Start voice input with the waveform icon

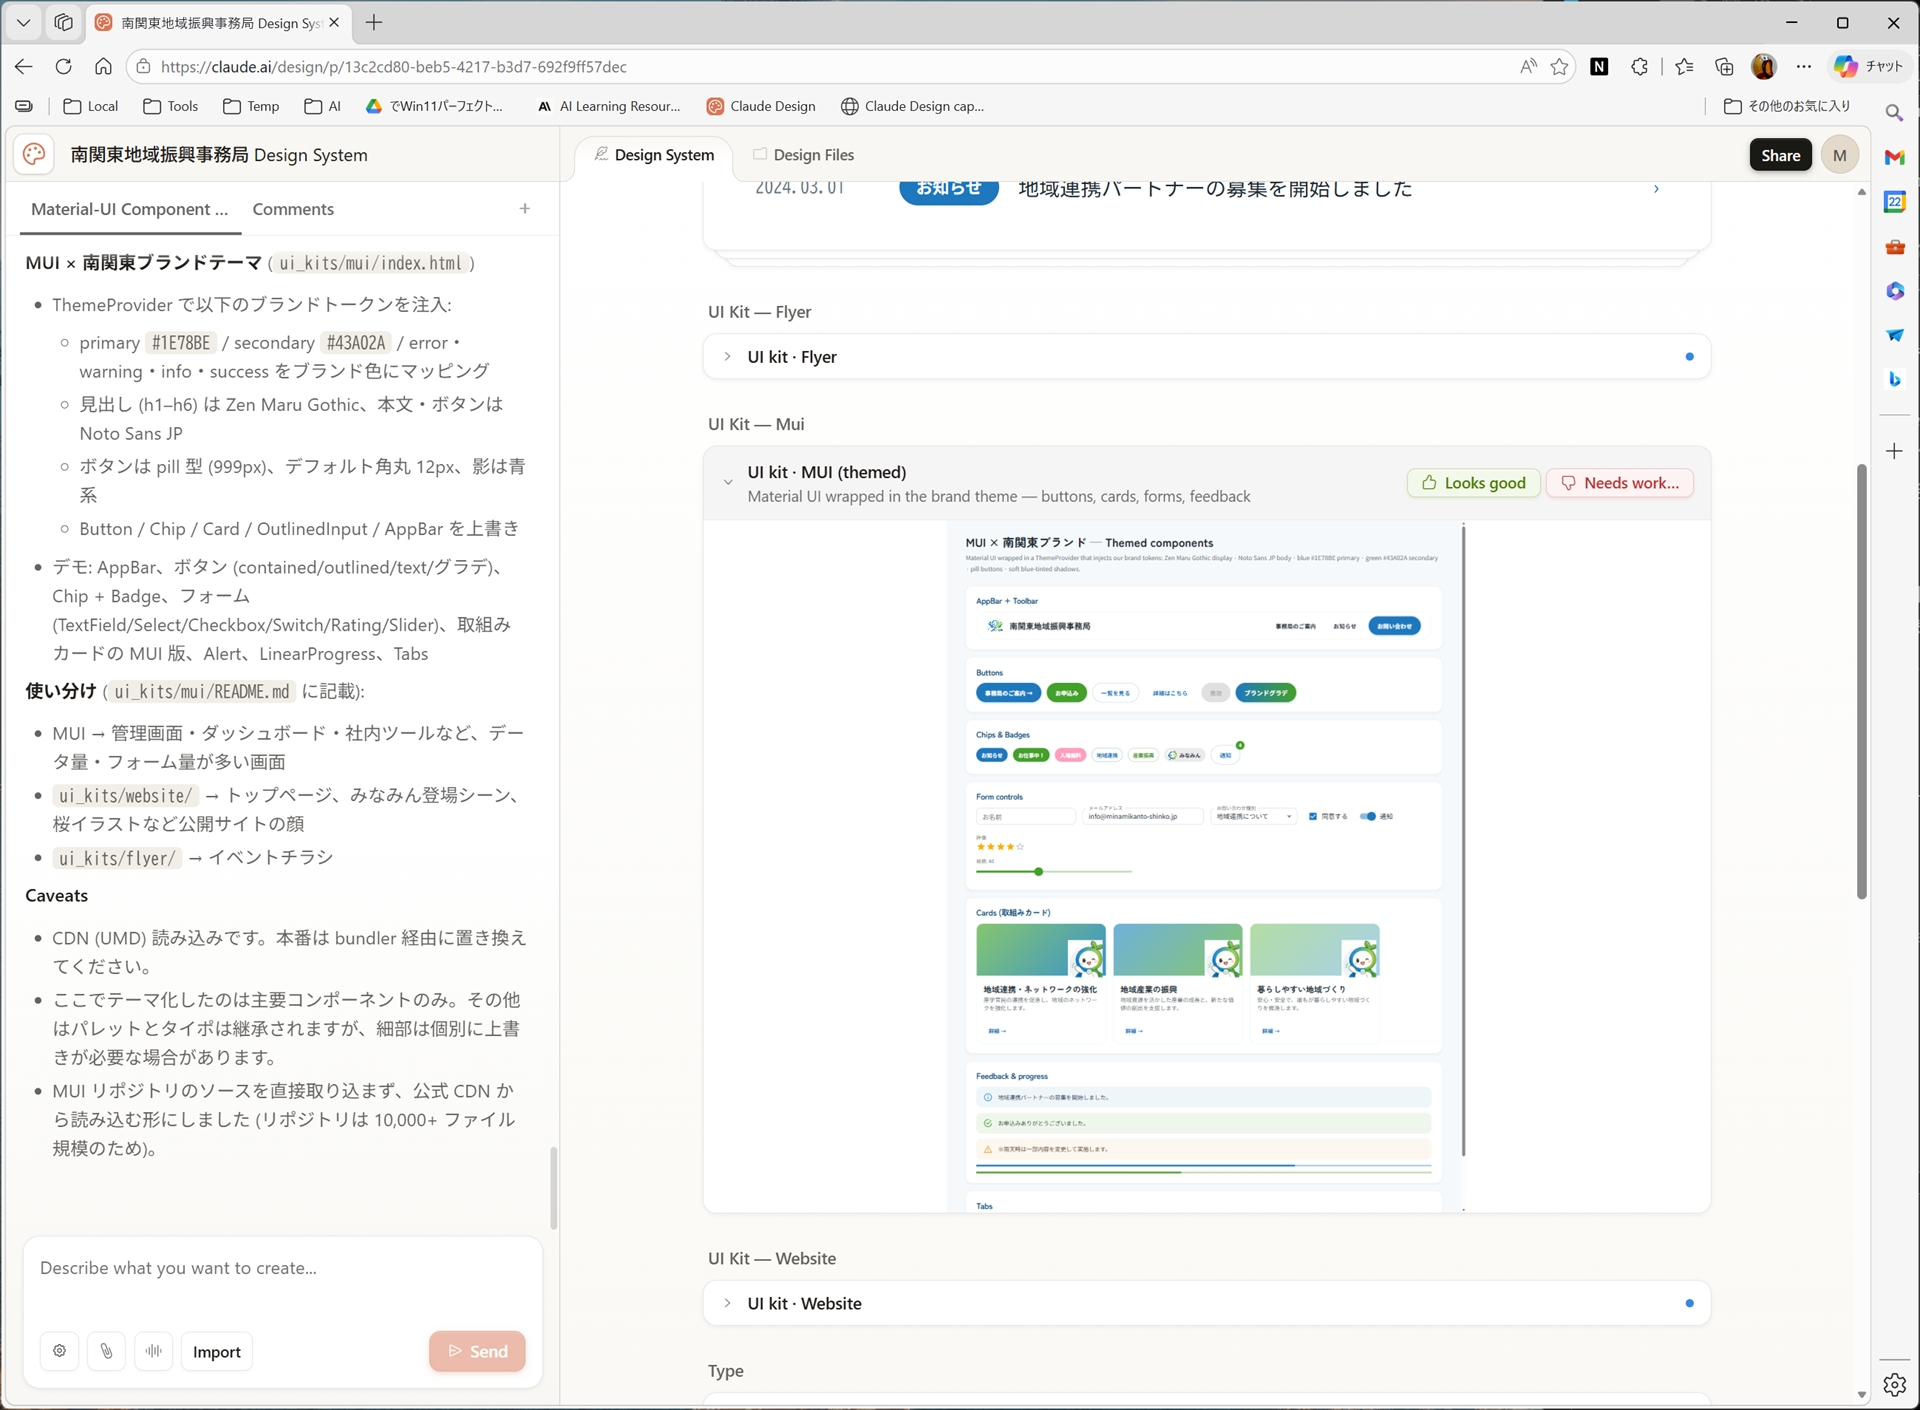pos(154,1351)
